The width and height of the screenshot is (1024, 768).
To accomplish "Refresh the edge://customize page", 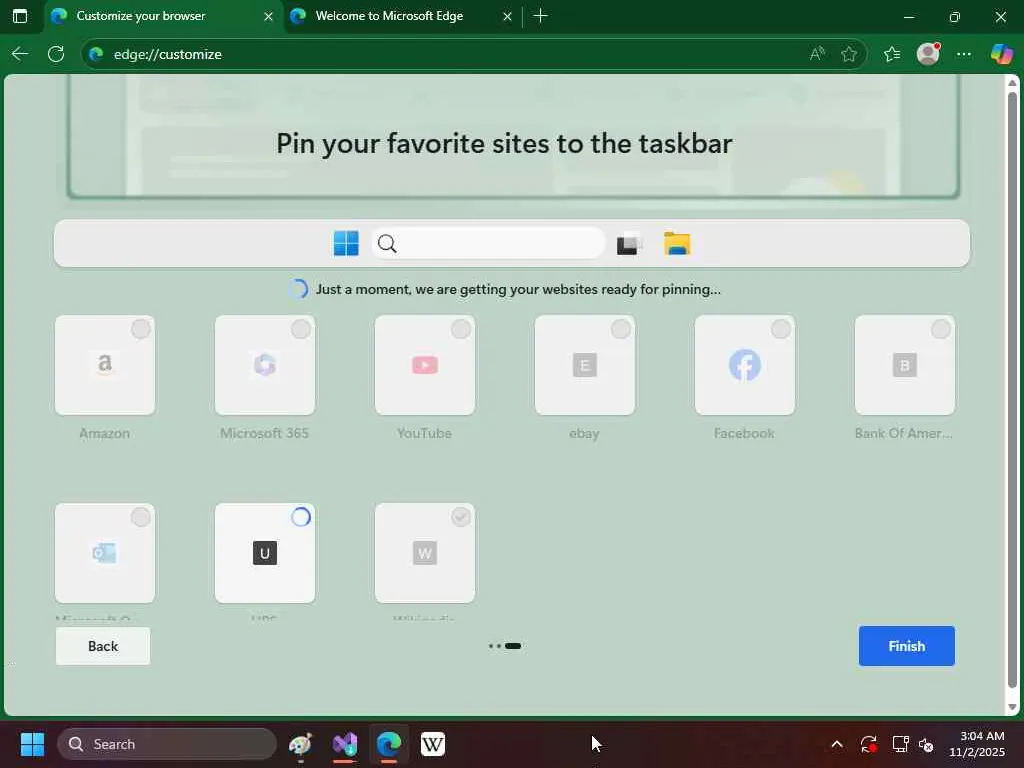I will (56, 54).
